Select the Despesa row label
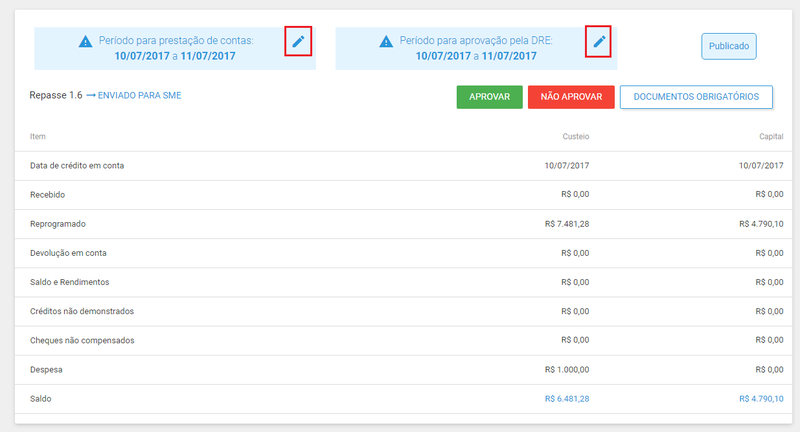The height and width of the screenshot is (432, 800). click(46, 370)
